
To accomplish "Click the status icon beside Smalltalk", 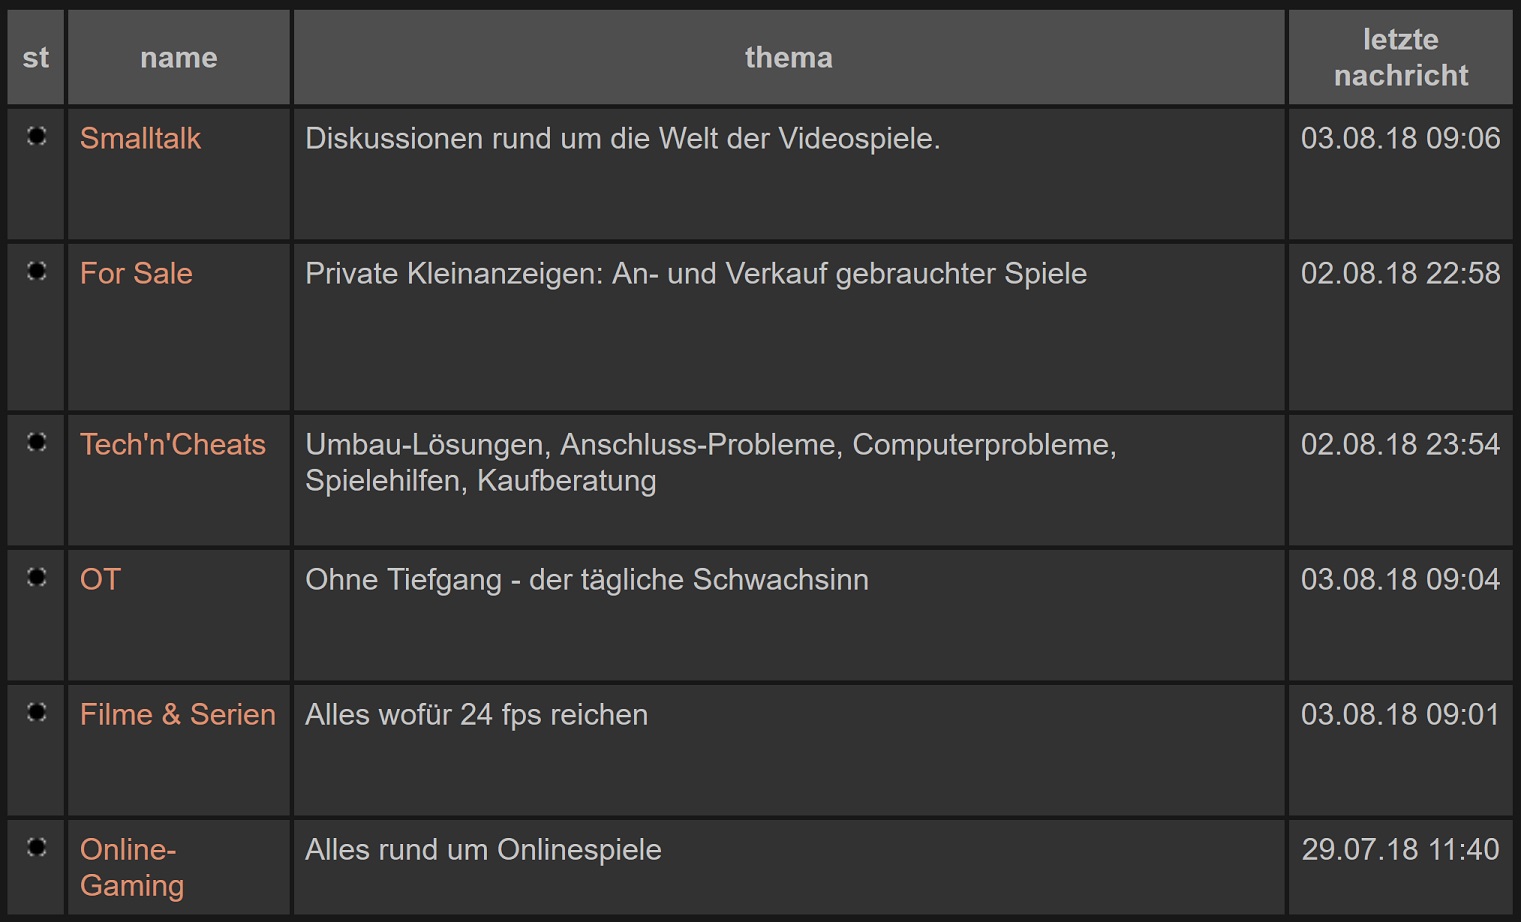I will (x=37, y=136).
